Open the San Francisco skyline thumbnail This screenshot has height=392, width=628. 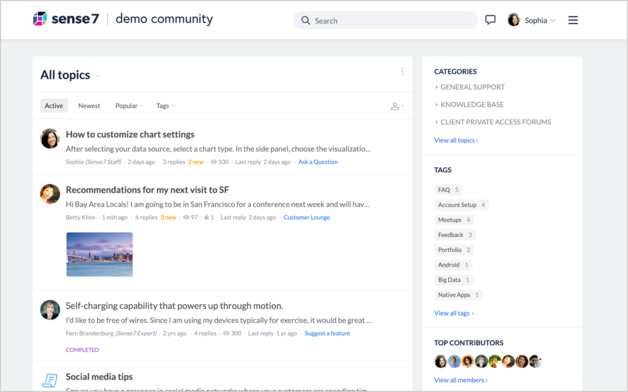click(99, 254)
